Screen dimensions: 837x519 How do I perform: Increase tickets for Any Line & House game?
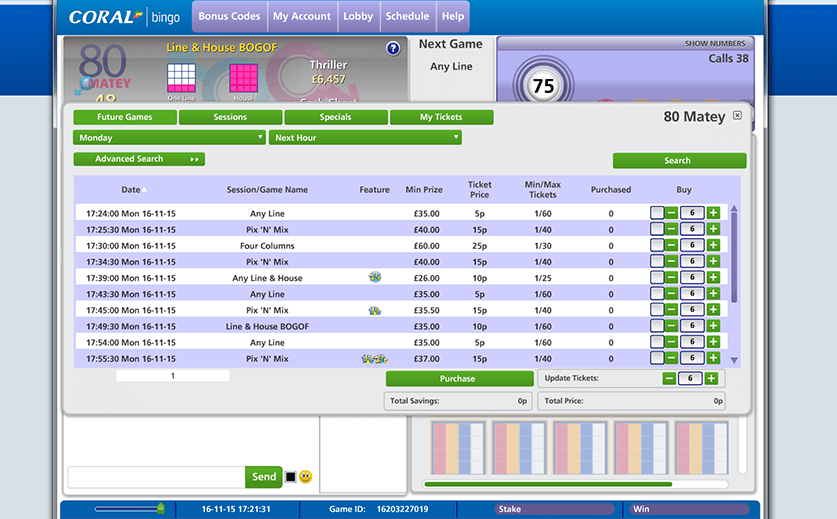pyautogui.click(x=713, y=277)
